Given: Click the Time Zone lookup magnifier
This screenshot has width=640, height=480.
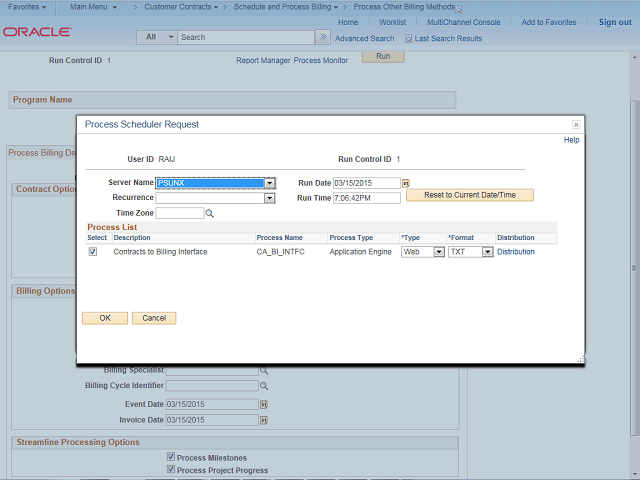Looking at the screenshot, I should [210, 213].
